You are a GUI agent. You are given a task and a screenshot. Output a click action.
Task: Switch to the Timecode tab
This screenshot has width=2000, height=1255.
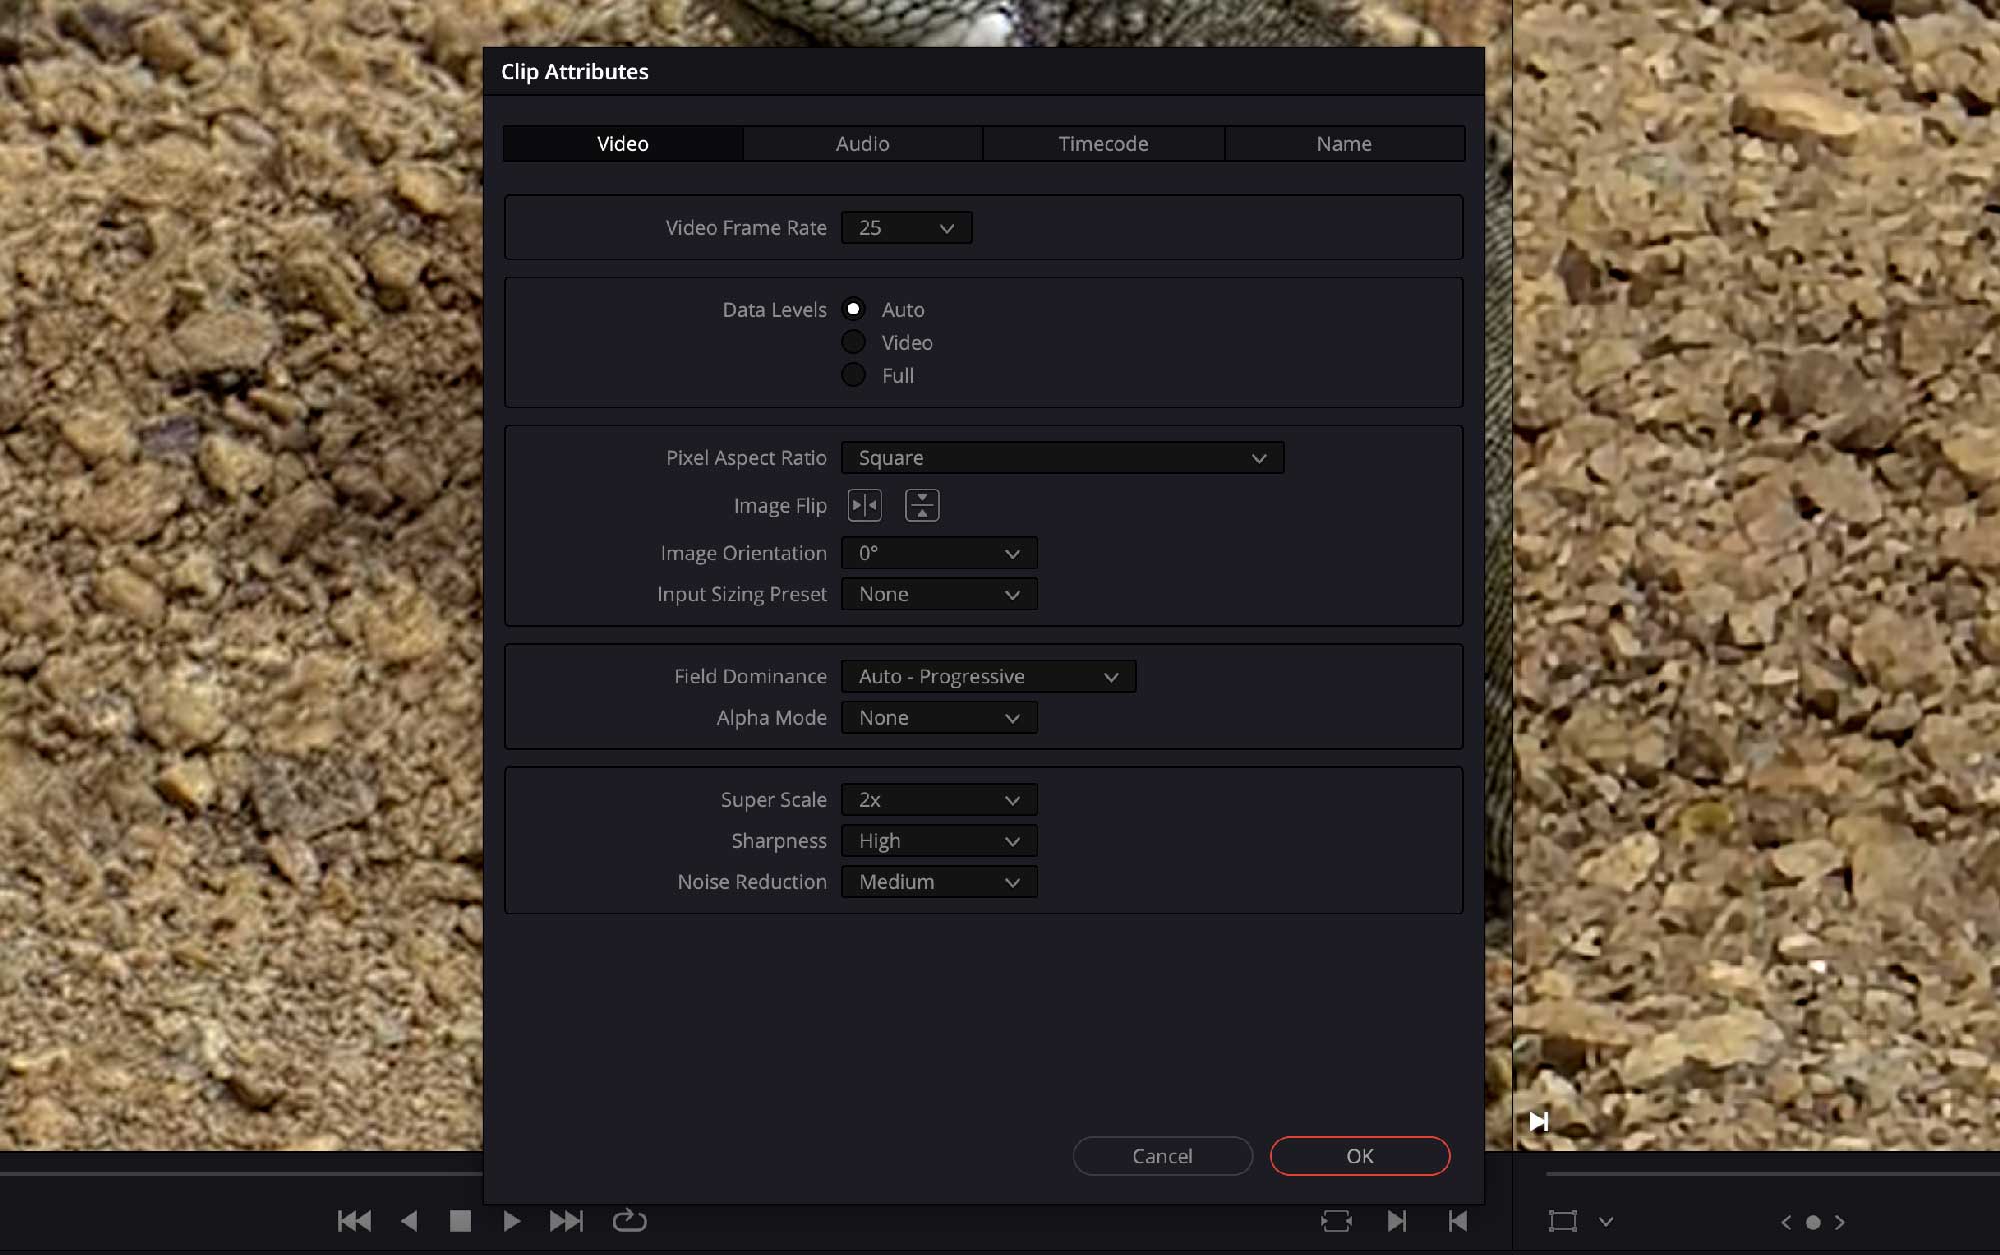coord(1102,143)
